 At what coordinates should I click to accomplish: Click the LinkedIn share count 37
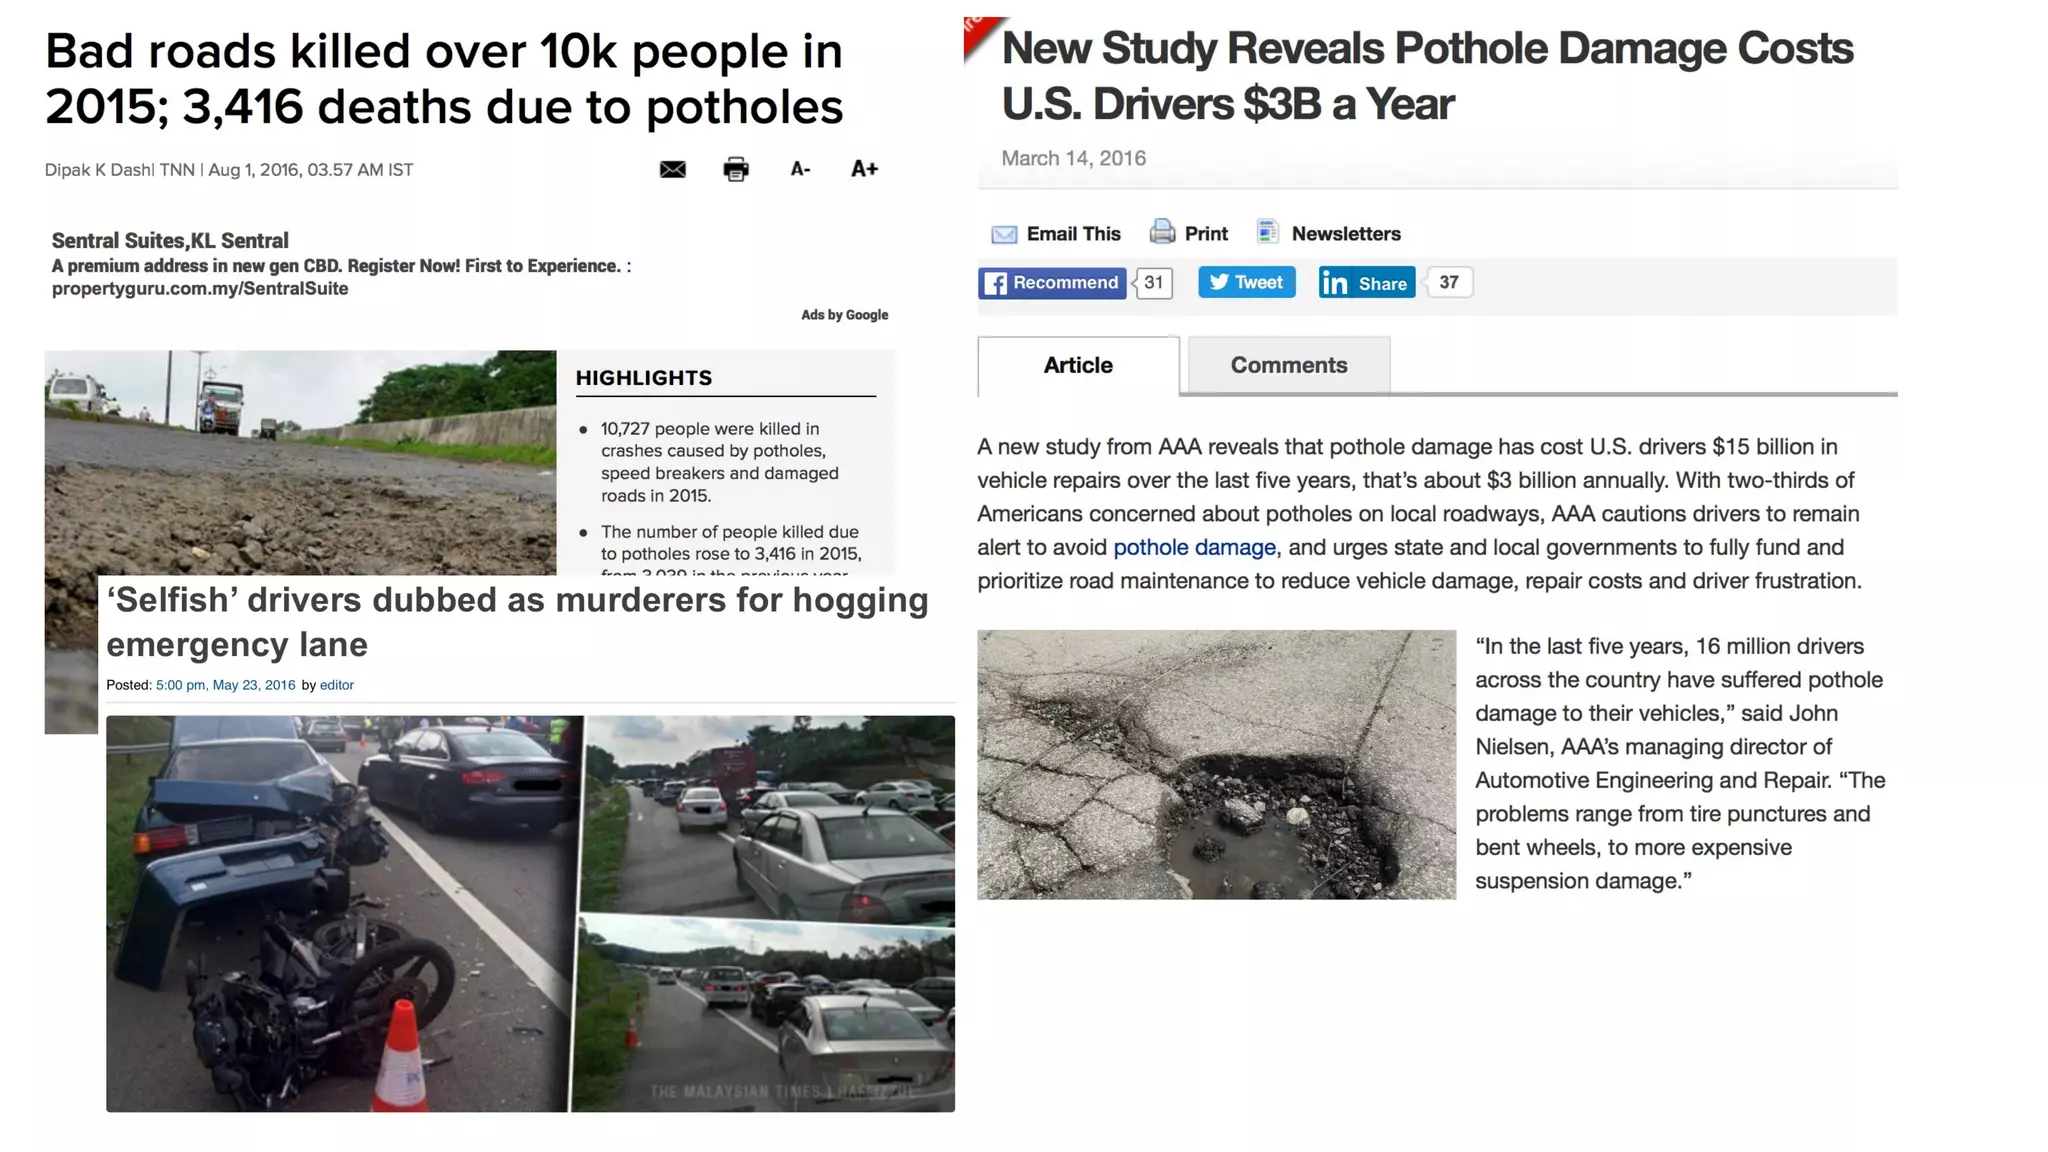pos(1448,282)
